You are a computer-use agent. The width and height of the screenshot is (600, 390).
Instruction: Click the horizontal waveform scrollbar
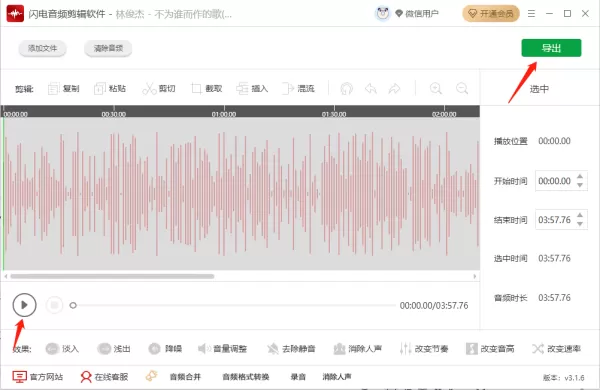tap(112, 276)
